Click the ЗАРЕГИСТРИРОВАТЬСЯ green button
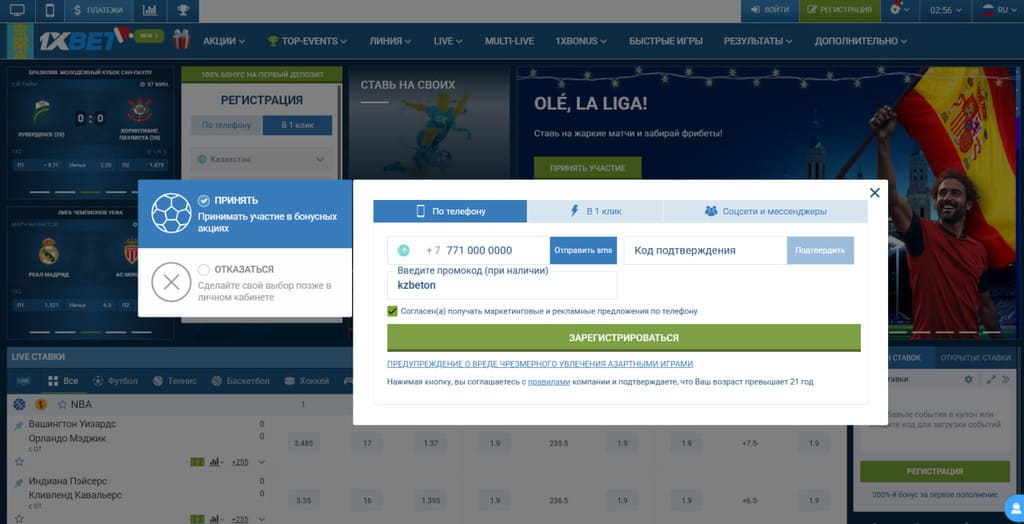1024x524 pixels. click(624, 338)
